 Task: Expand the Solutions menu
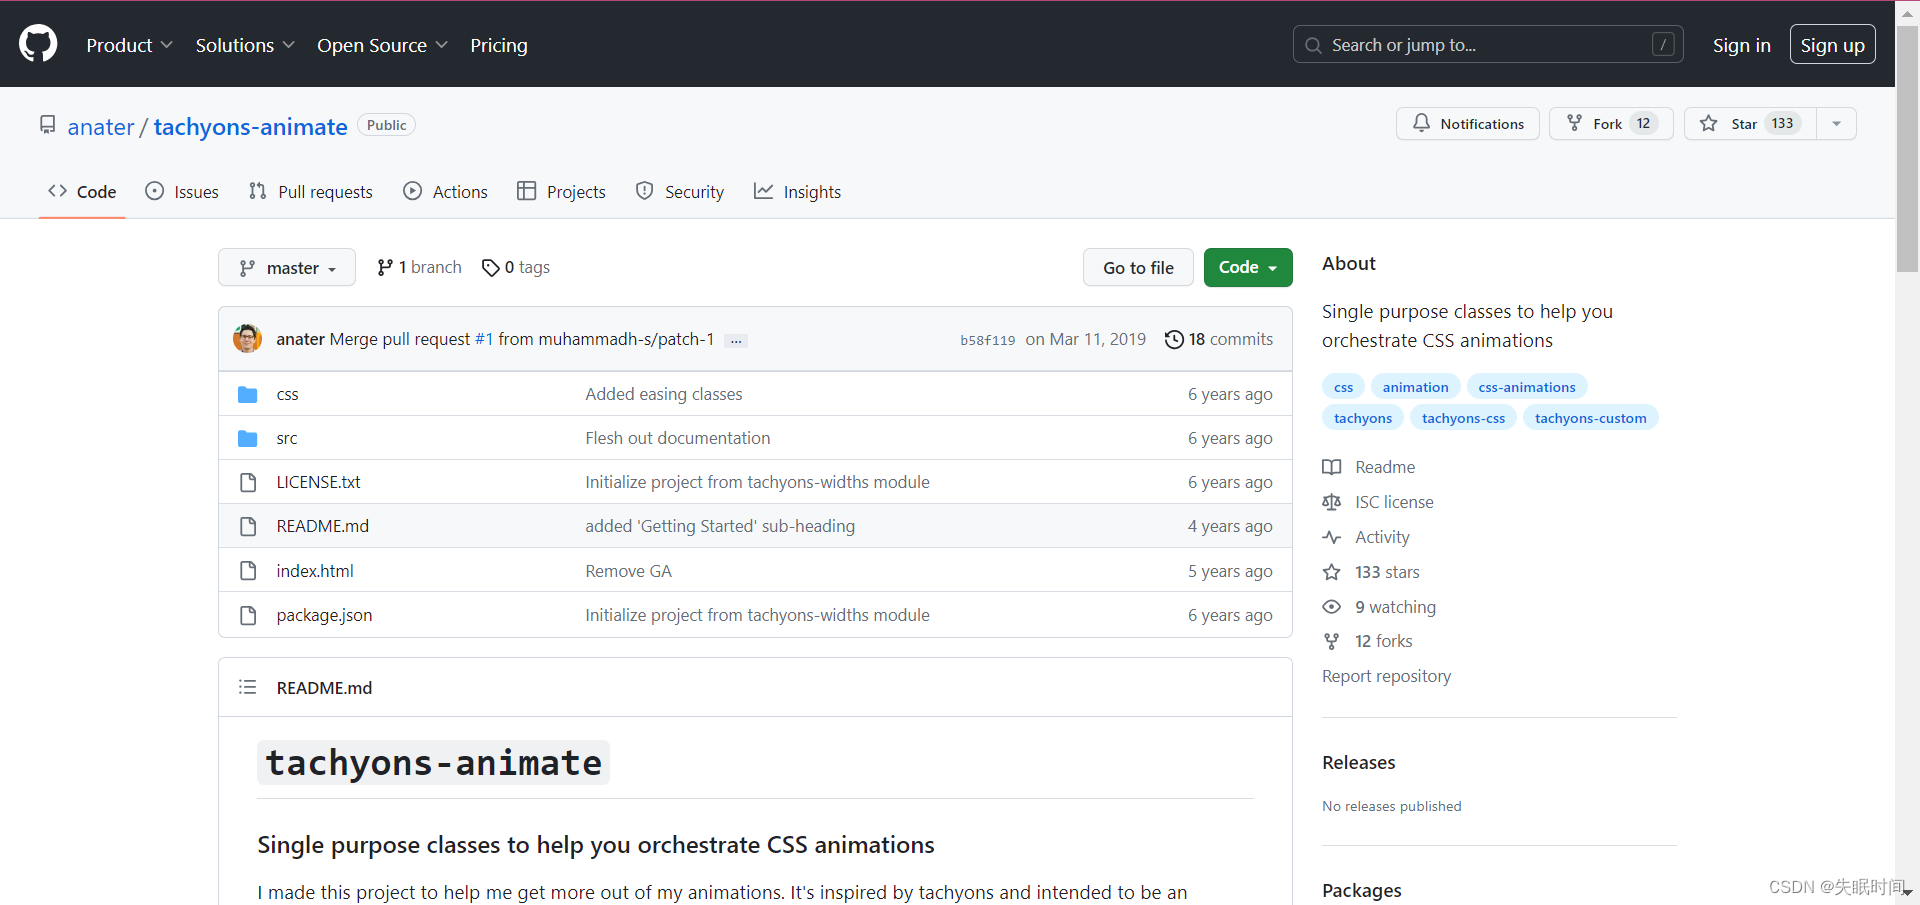click(x=245, y=45)
